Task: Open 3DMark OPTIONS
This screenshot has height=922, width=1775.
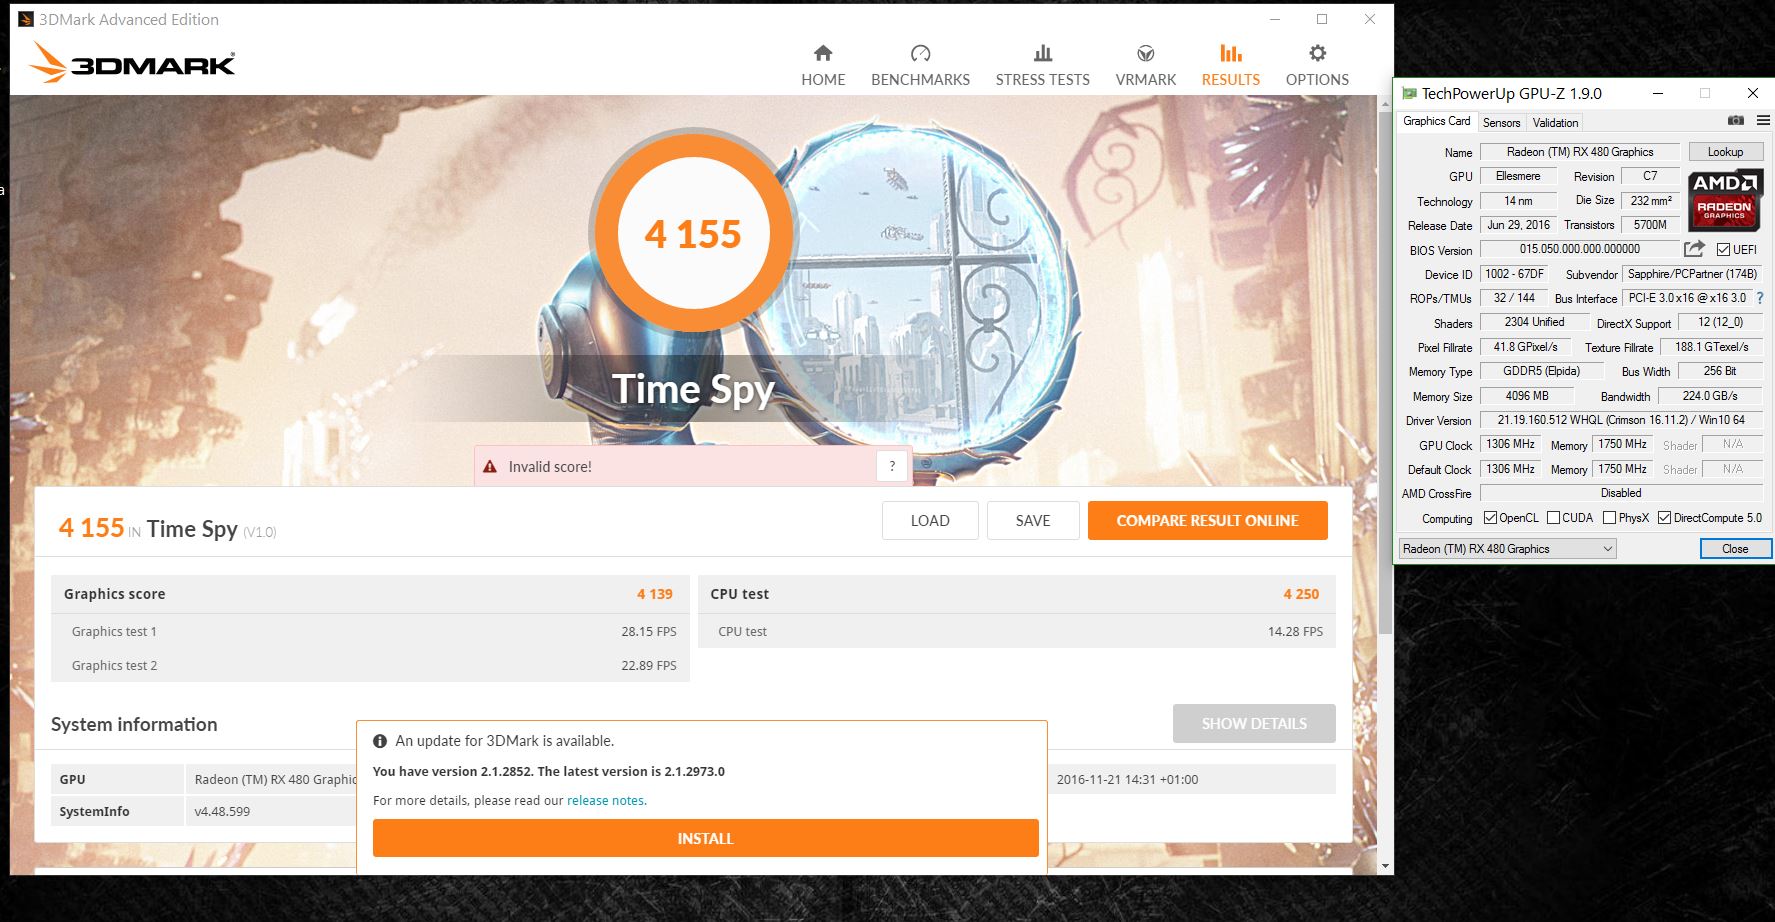Action: [1317, 66]
